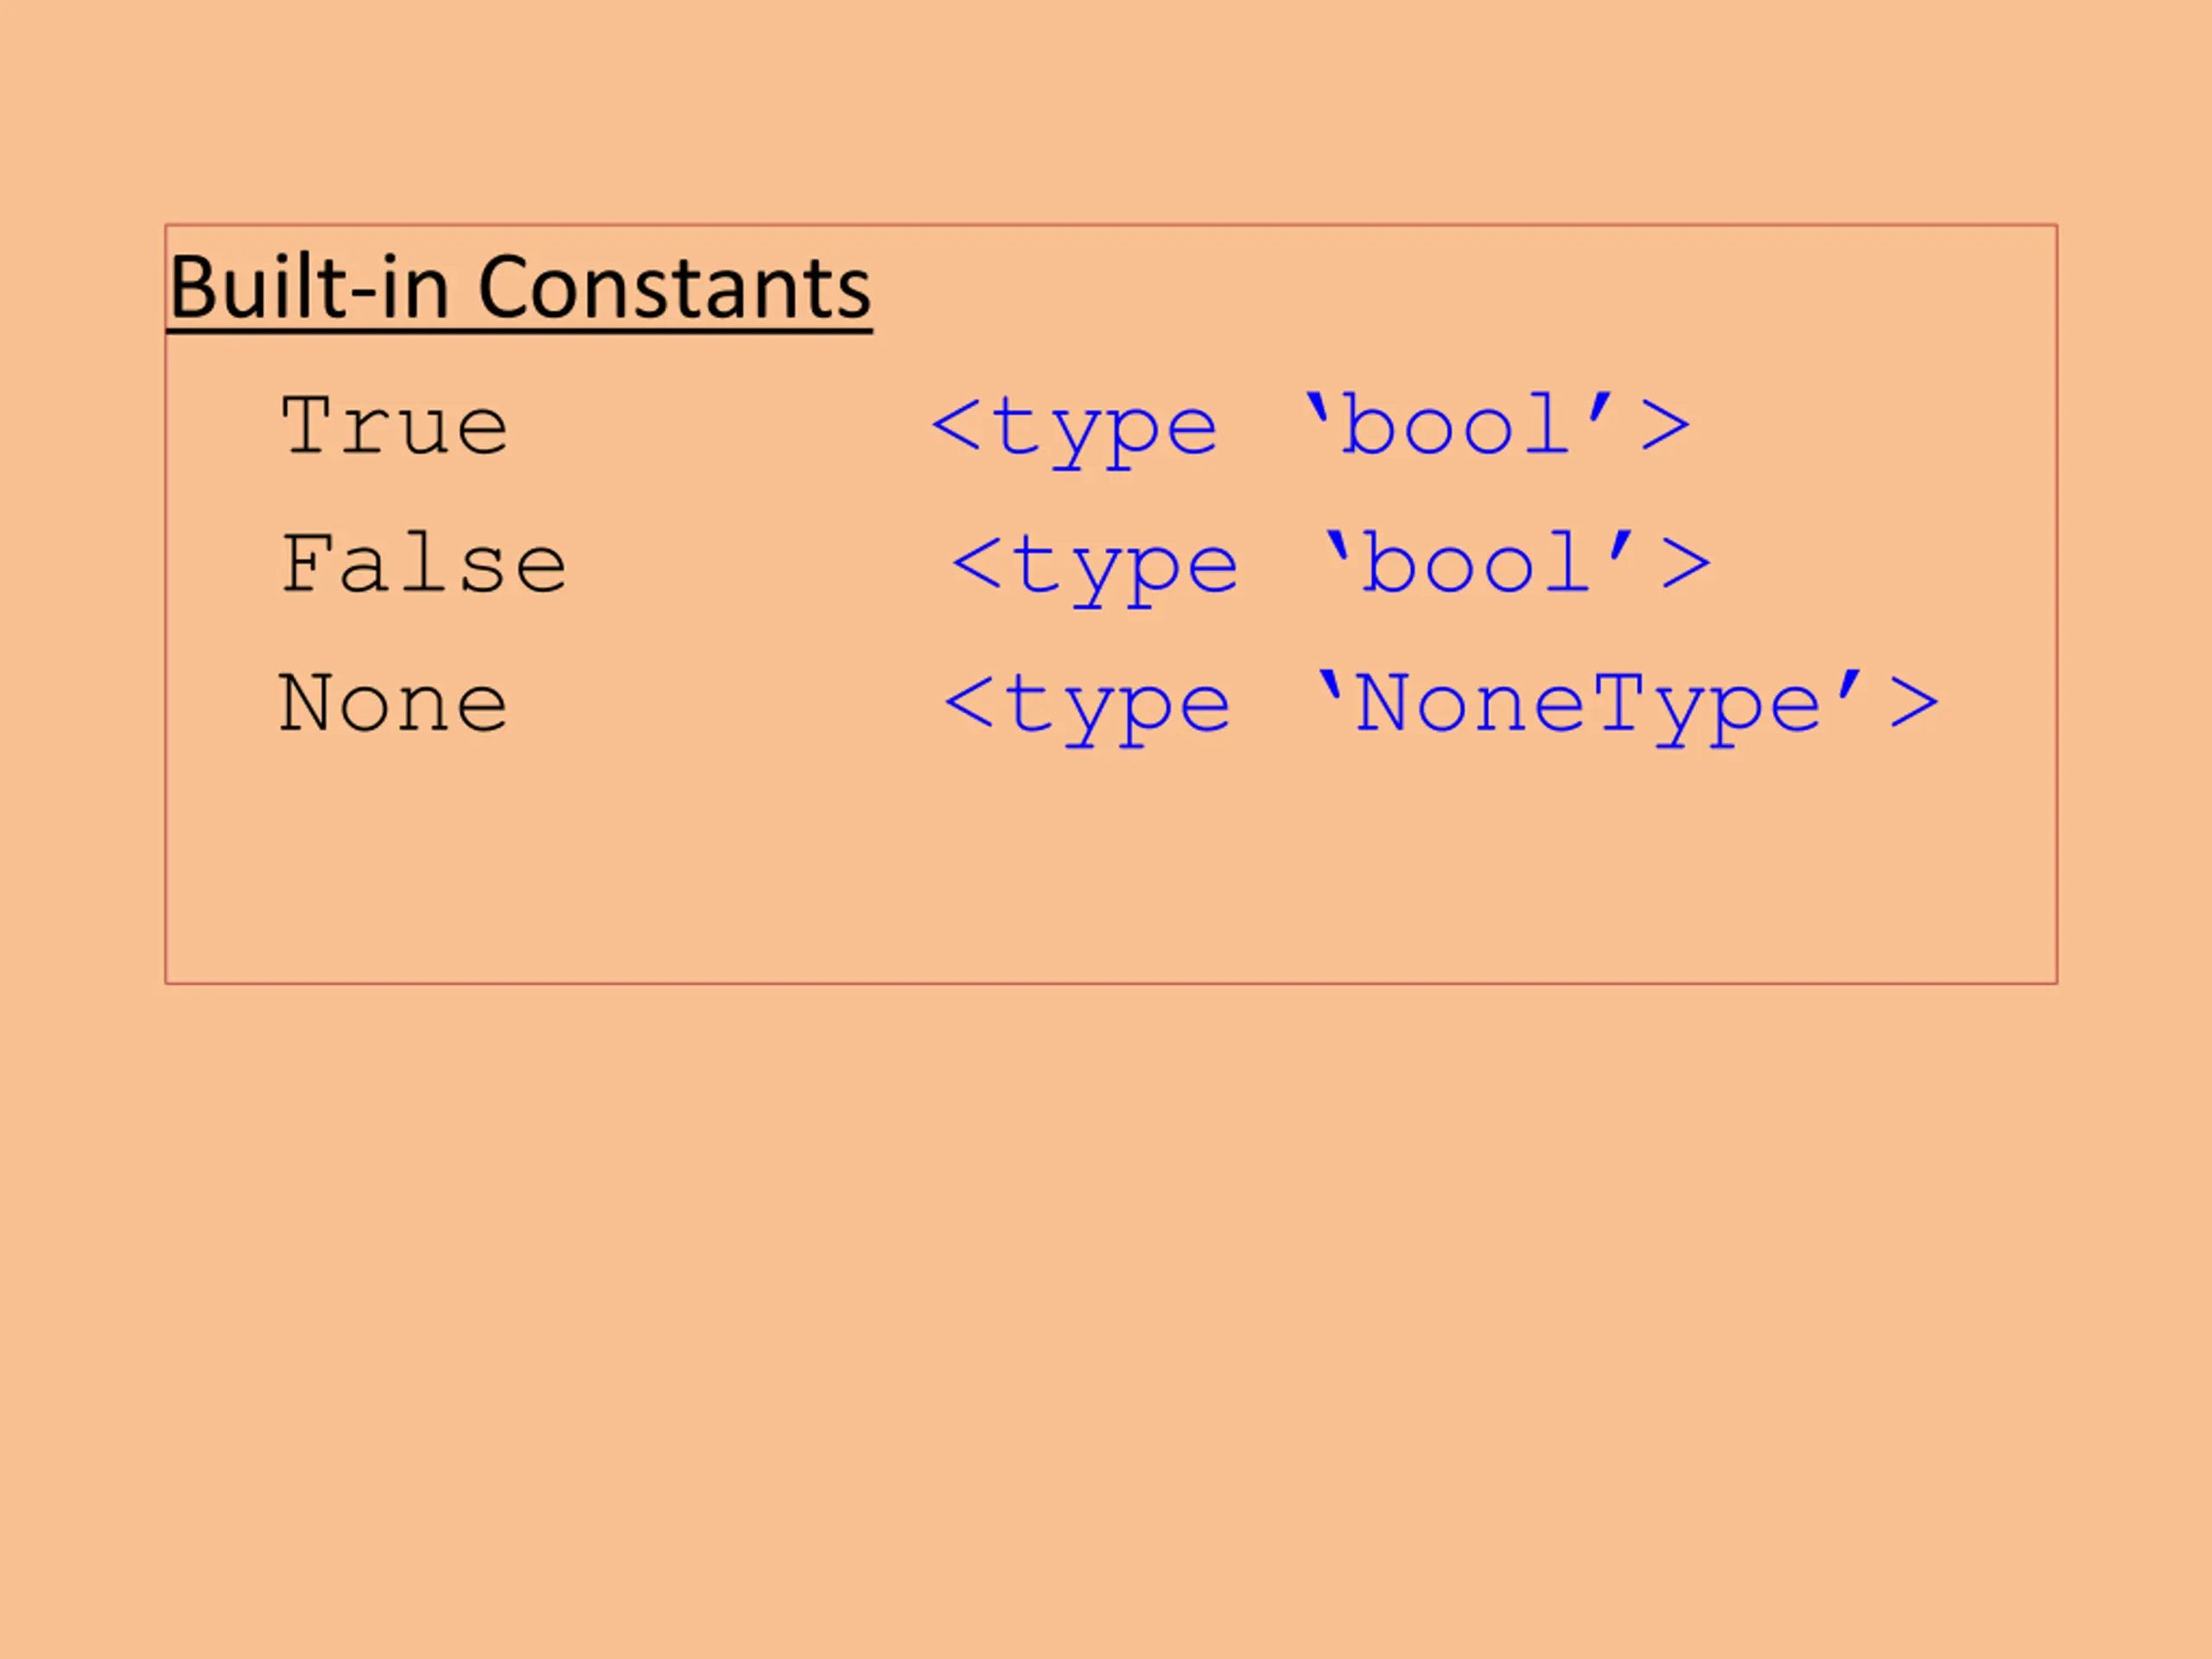
Task: Click the closing angle bracket on the True row
Action: click(x=1666, y=426)
